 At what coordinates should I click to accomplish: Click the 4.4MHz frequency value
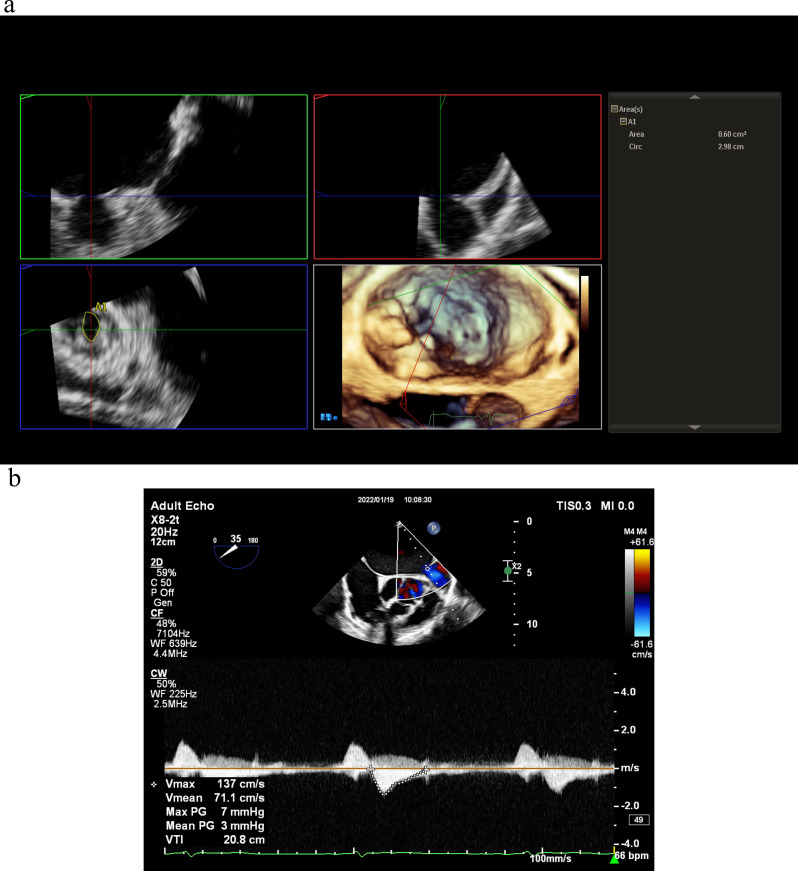170,654
